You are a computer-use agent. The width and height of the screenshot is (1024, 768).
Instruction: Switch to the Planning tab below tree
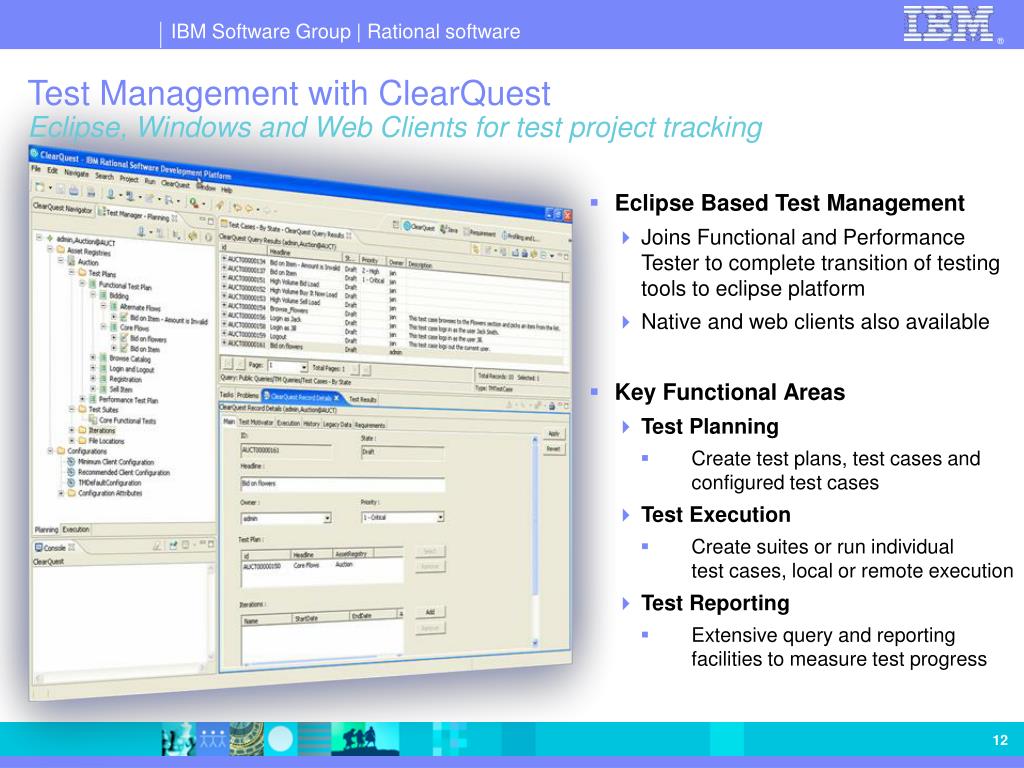[46, 529]
